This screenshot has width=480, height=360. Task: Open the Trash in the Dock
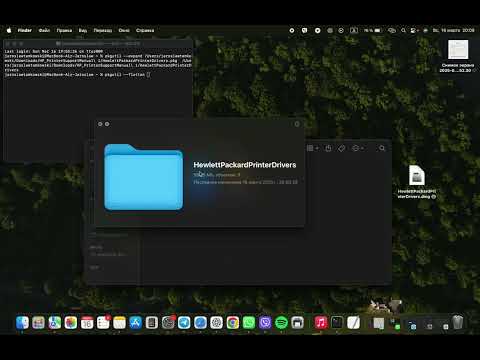458,322
